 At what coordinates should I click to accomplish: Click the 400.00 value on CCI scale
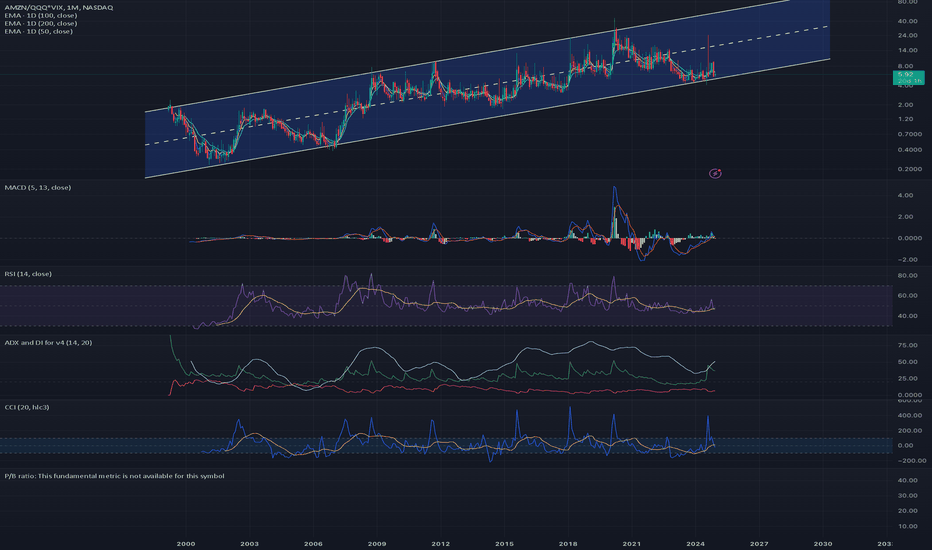pyautogui.click(x=909, y=415)
